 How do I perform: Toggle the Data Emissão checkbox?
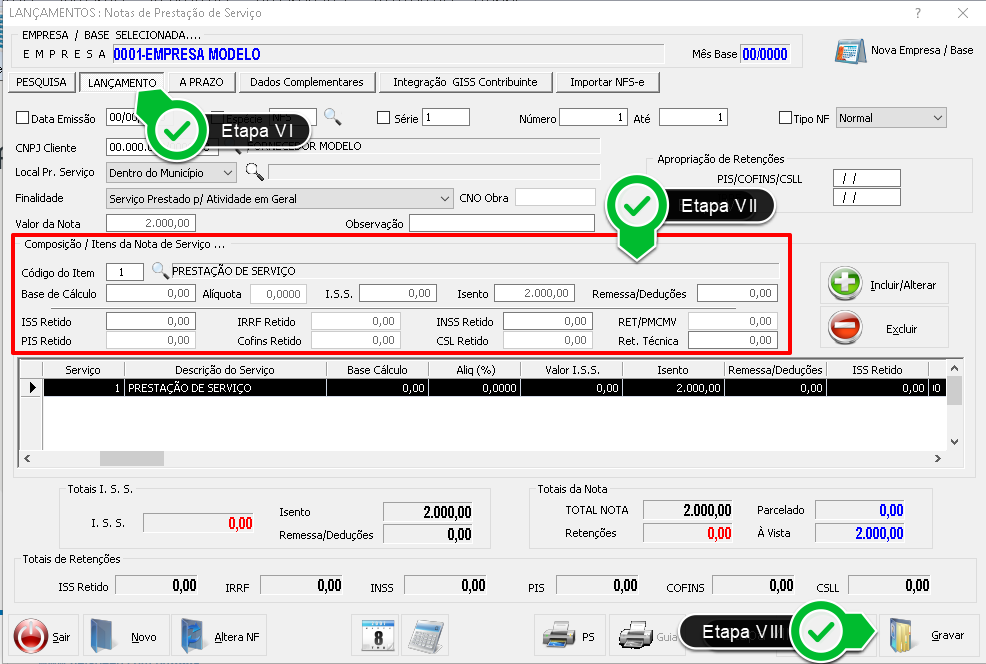coord(23,118)
